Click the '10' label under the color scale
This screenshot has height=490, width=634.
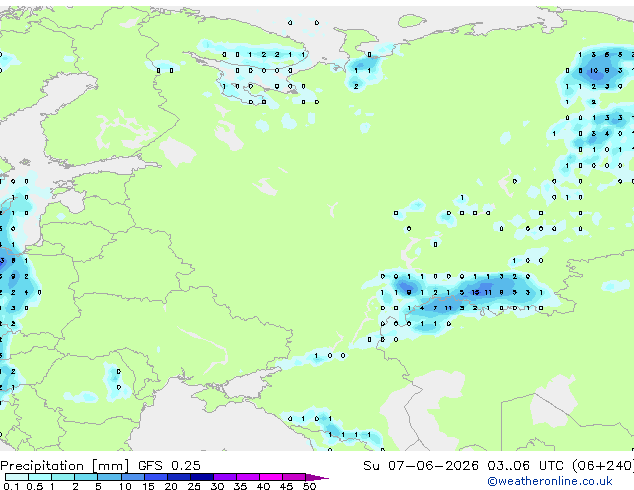pyautogui.click(x=125, y=486)
